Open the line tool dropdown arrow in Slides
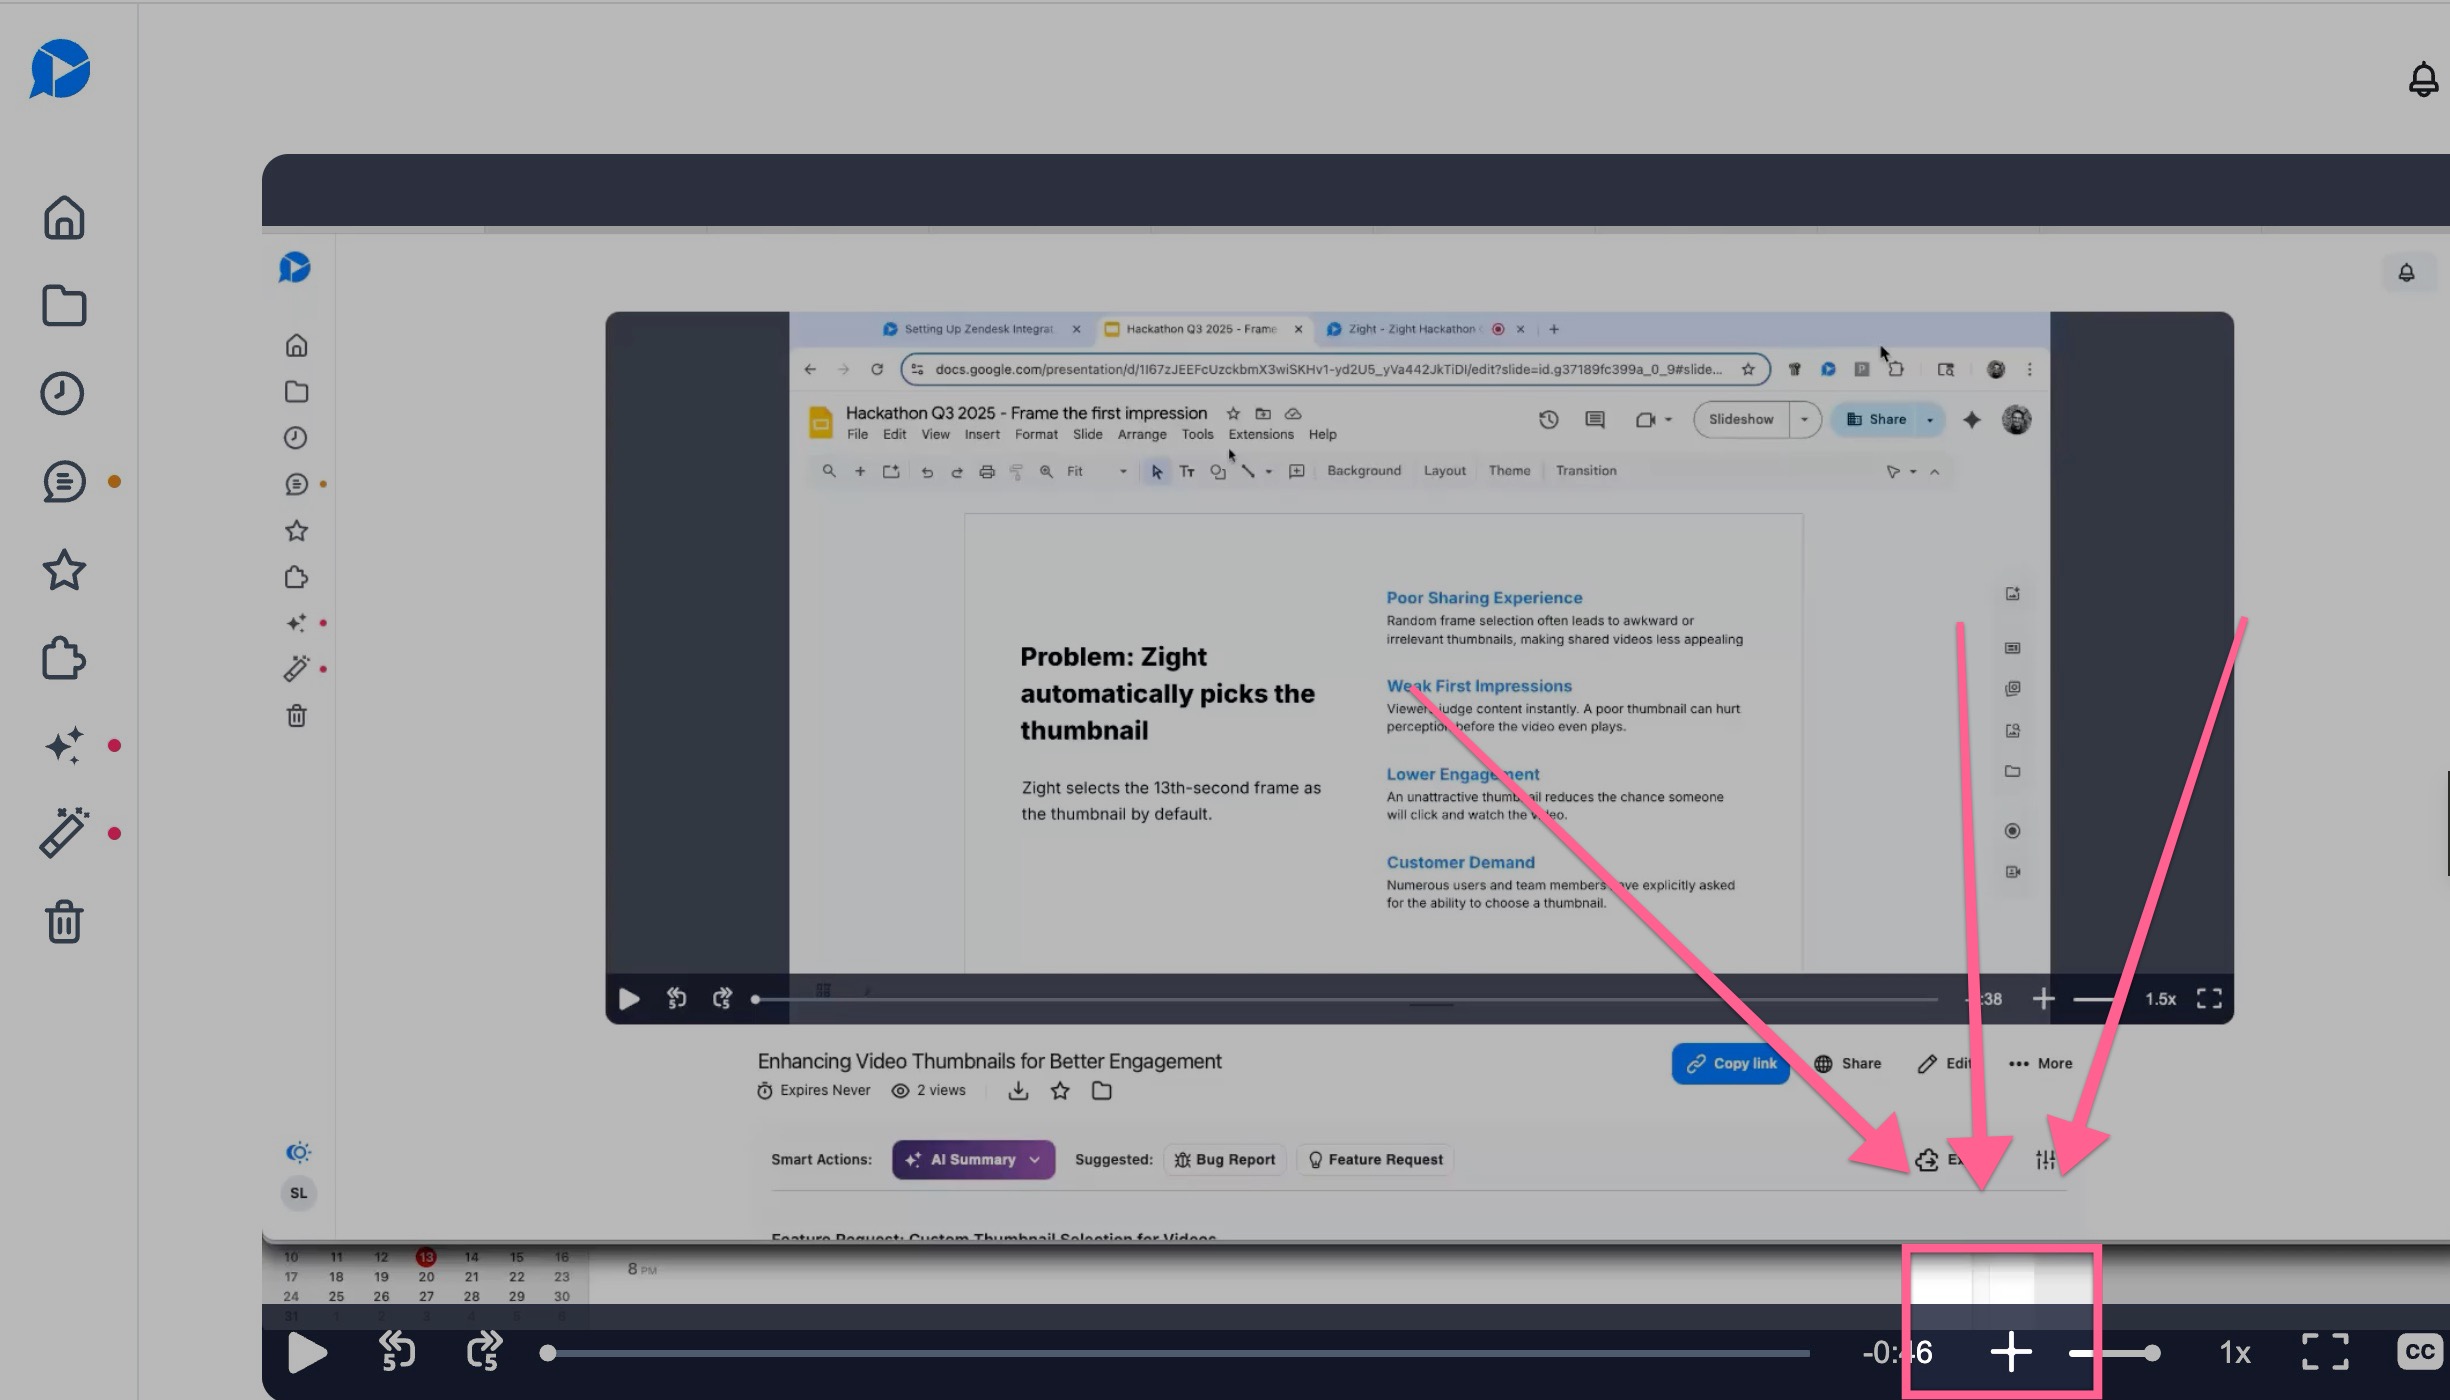The image size is (2450, 1400). (x=1269, y=472)
